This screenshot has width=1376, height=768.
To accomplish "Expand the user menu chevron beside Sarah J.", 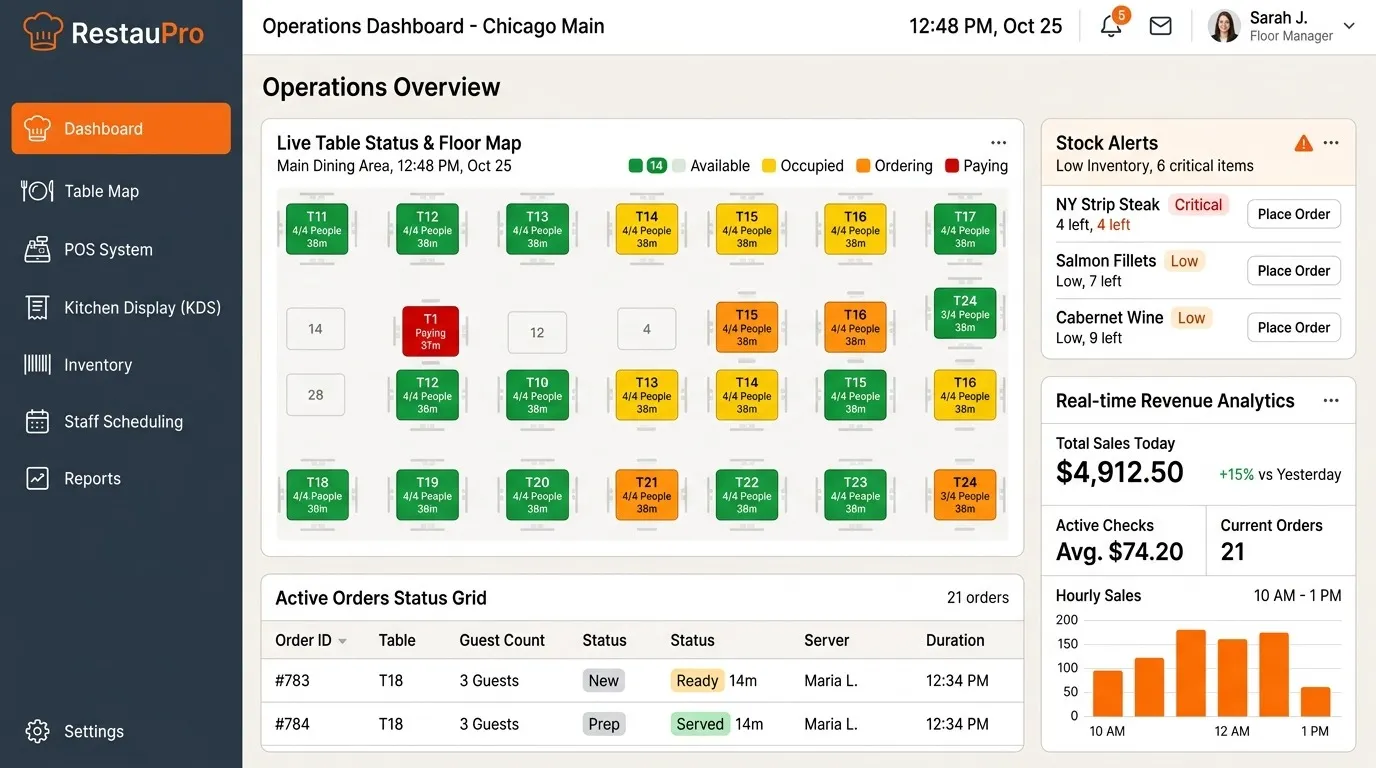I will (x=1349, y=26).
